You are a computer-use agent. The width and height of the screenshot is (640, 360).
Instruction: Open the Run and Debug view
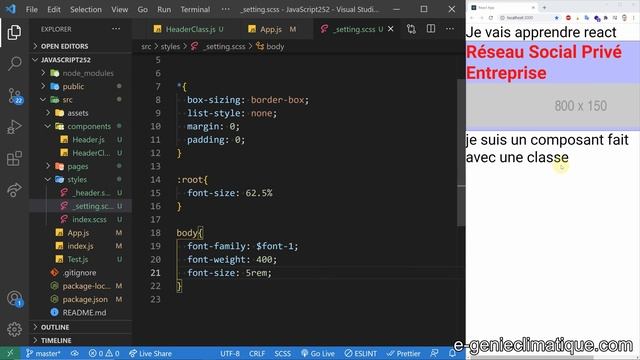pos(14,127)
